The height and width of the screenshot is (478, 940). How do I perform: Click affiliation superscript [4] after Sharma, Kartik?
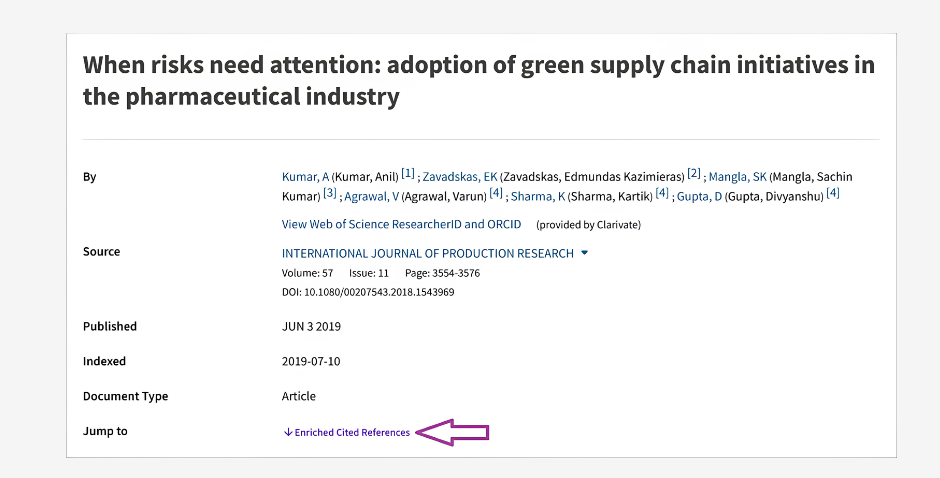click(x=662, y=193)
